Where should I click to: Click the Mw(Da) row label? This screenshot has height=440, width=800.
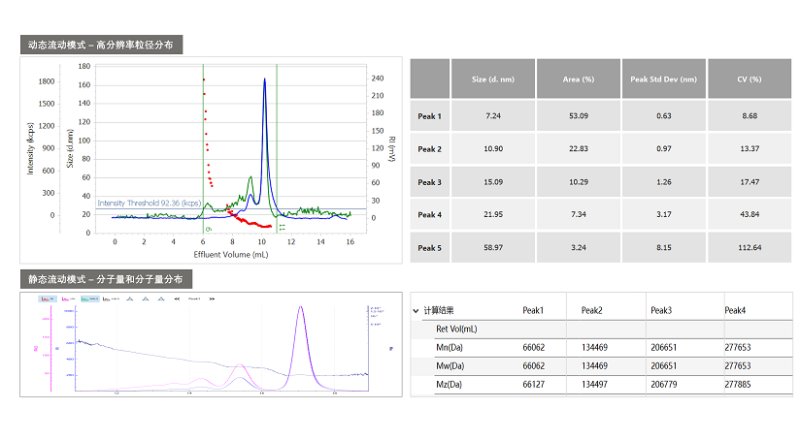click(449, 365)
